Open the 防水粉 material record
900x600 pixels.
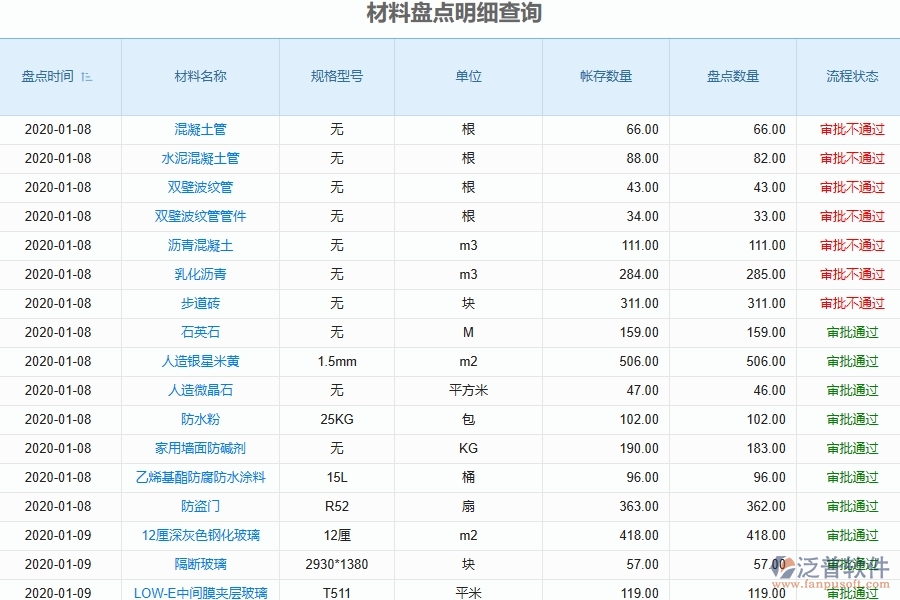pos(198,419)
